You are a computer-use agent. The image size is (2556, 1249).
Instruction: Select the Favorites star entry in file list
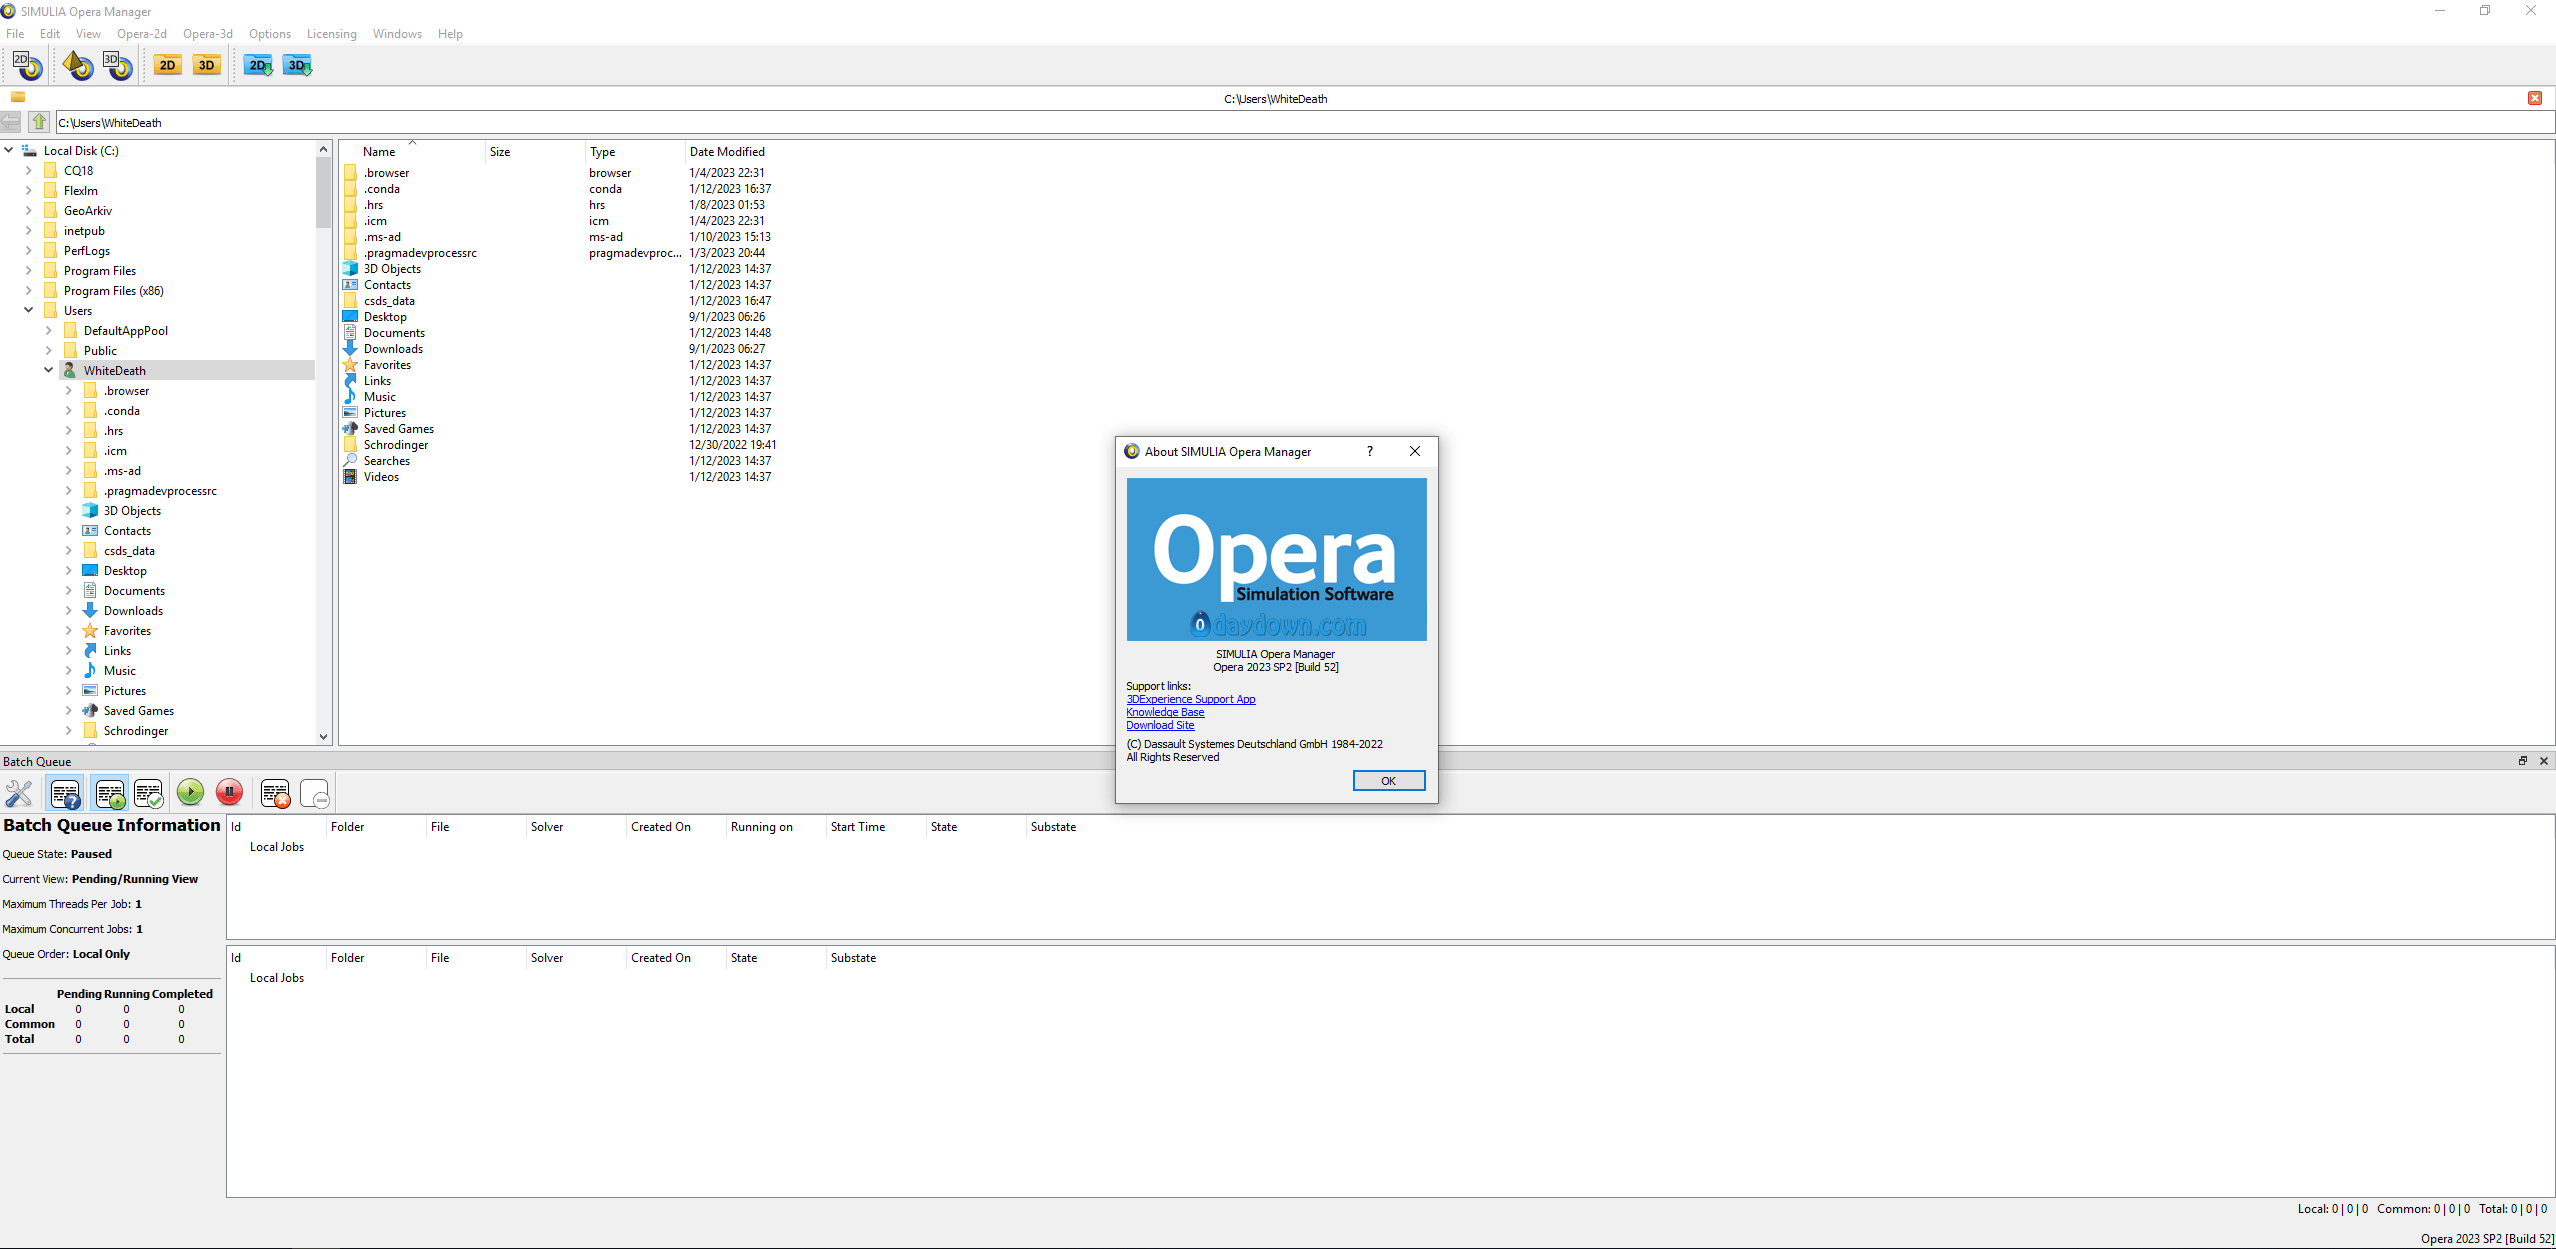[x=387, y=365]
